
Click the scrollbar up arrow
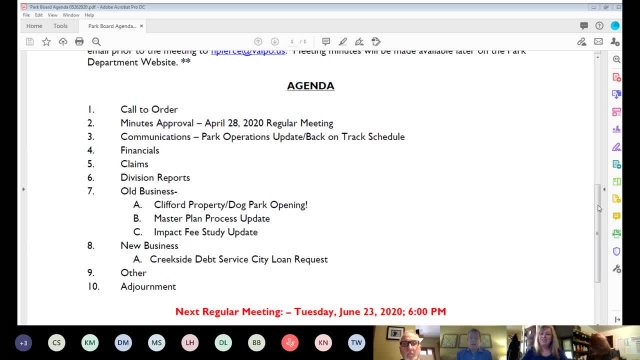click(598, 58)
